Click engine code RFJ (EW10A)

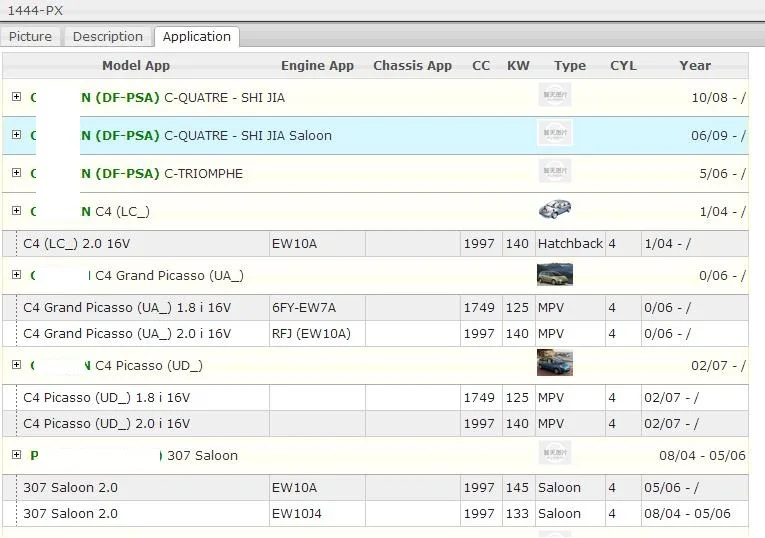click(x=311, y=334)
